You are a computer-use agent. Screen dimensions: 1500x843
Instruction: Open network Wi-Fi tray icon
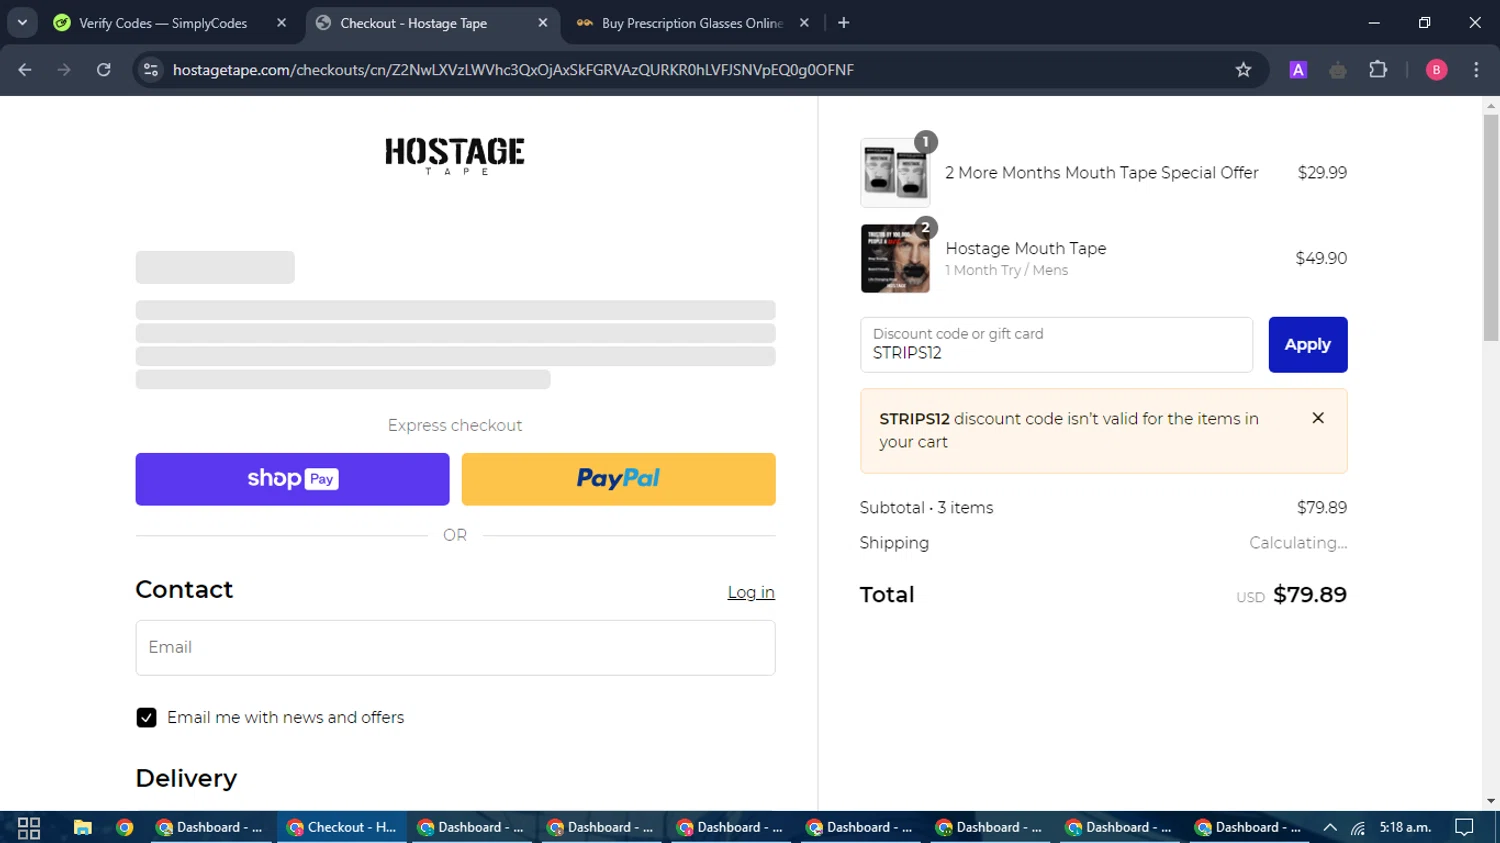tap(1358, 827)
